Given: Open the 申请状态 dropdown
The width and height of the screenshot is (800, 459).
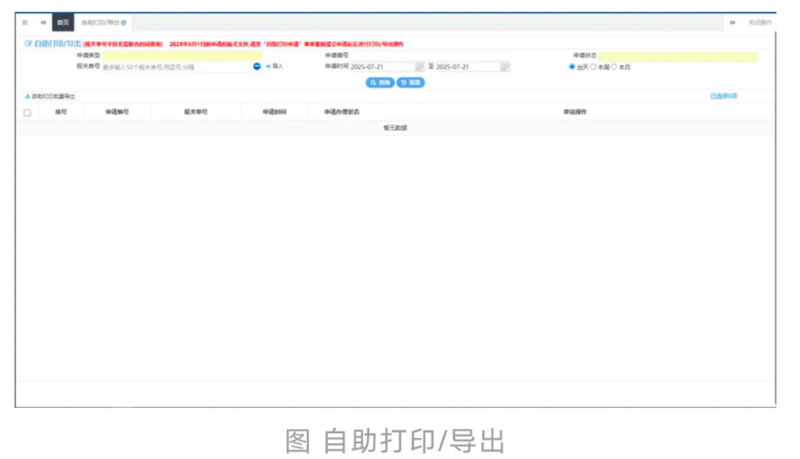Looking at the screenshot, I should coord(678,56).
